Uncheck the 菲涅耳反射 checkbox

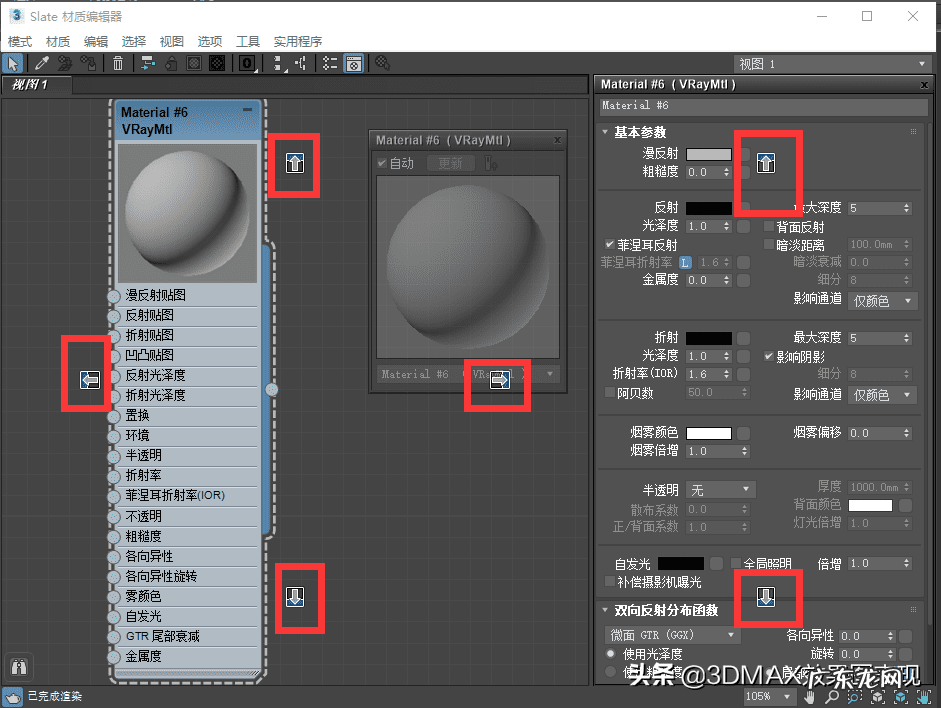point(610,245)
